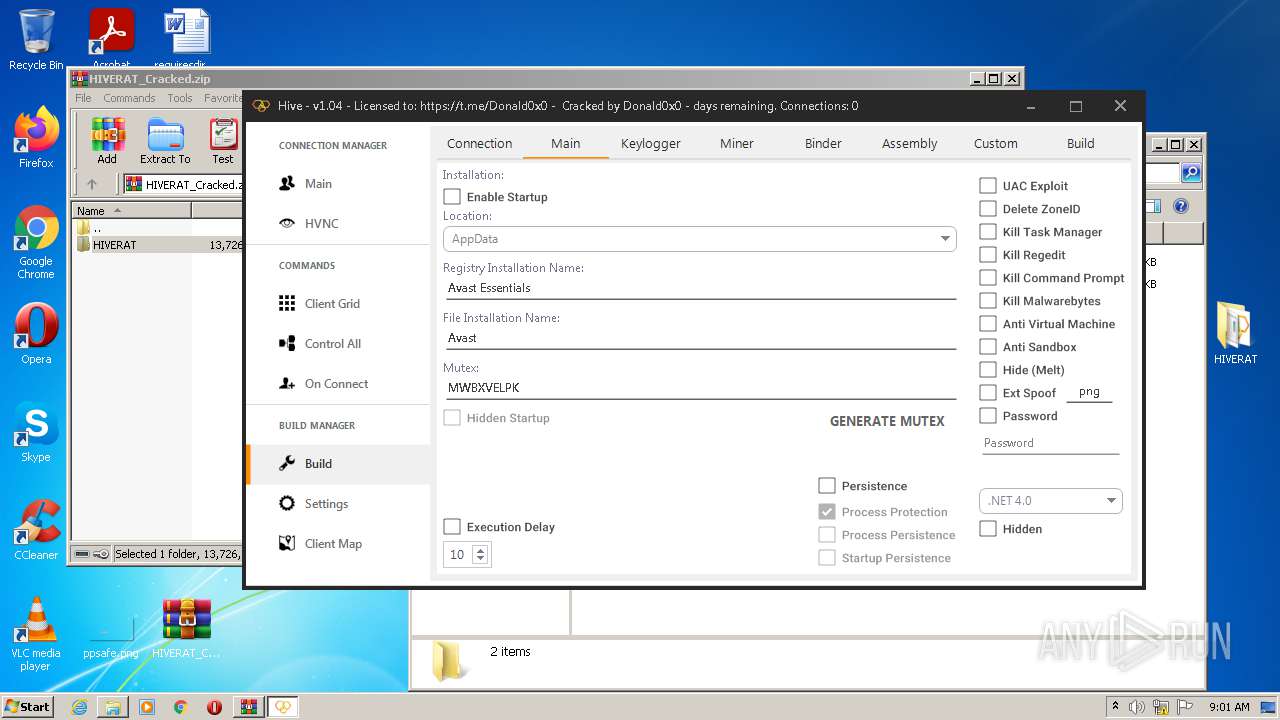
Task: Adjust execution delay value stepper
Action: click(x=480, y=554)
